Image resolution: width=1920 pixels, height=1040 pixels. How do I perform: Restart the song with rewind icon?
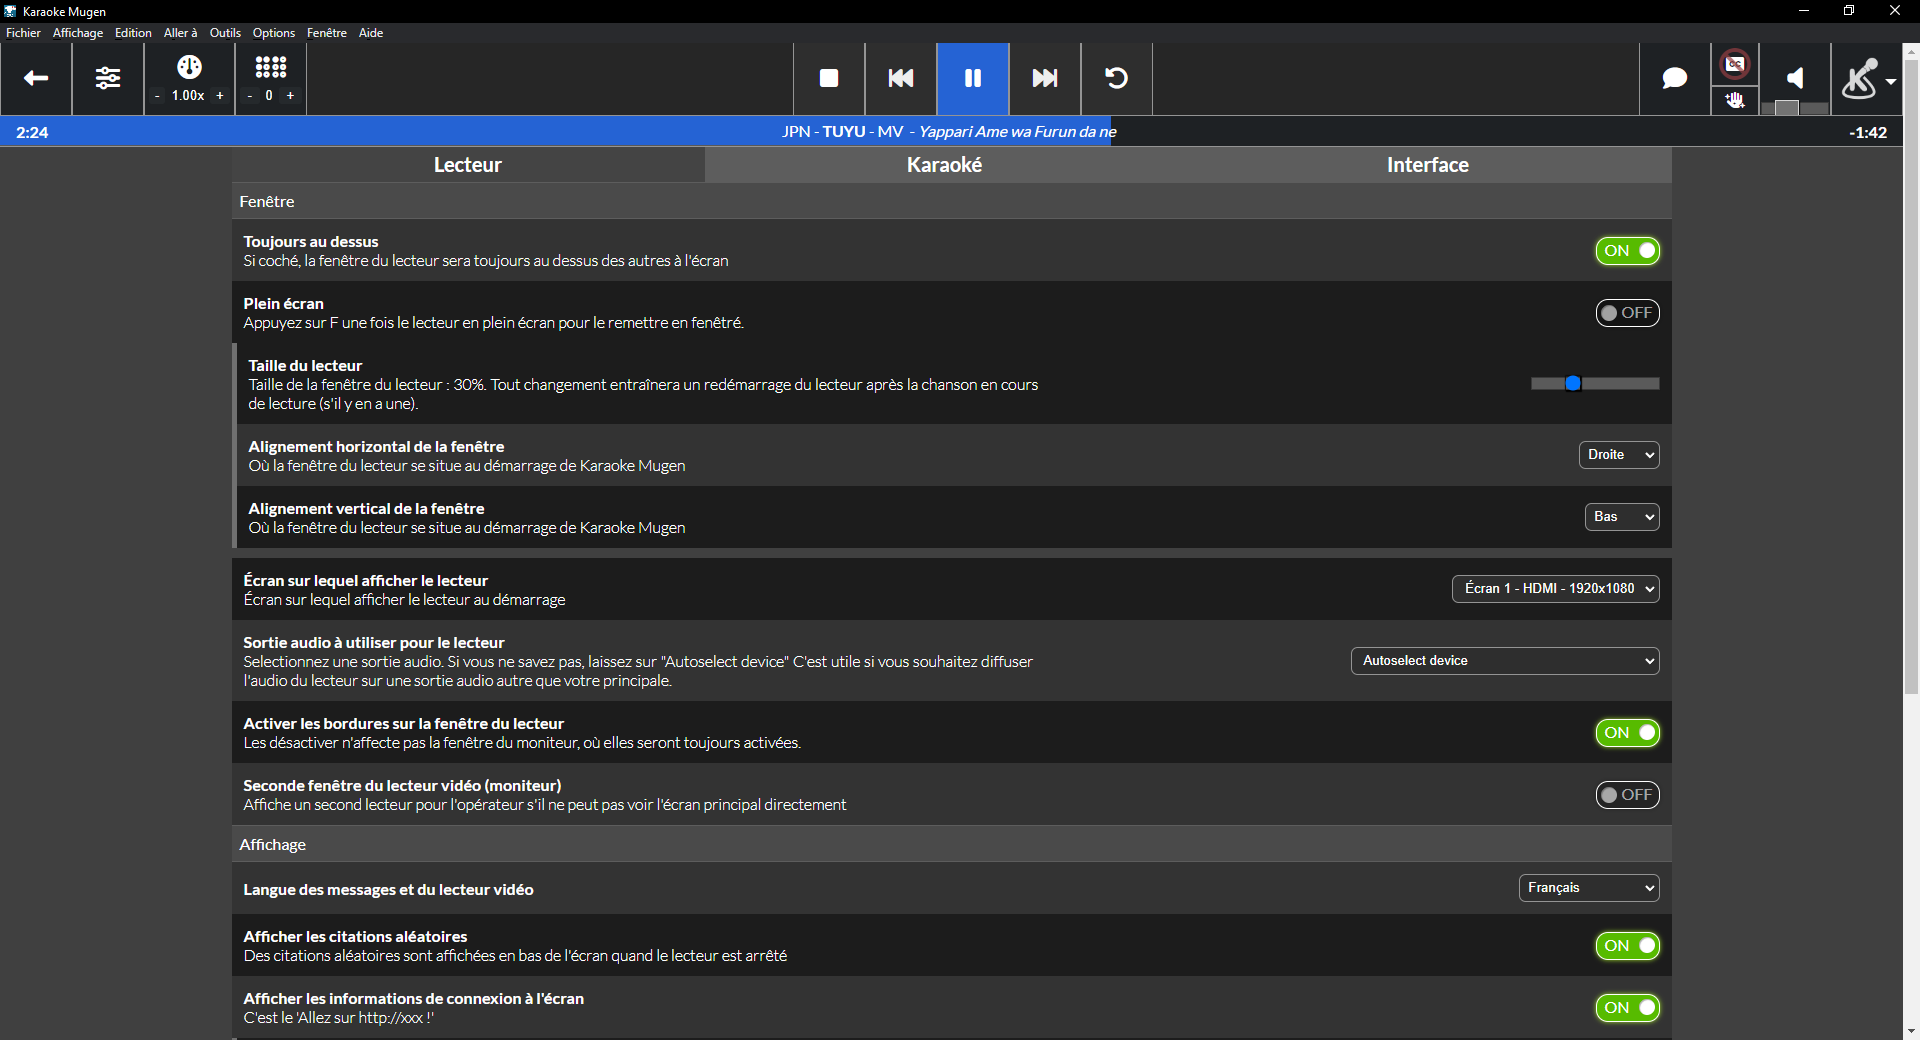pos(1117,78)
